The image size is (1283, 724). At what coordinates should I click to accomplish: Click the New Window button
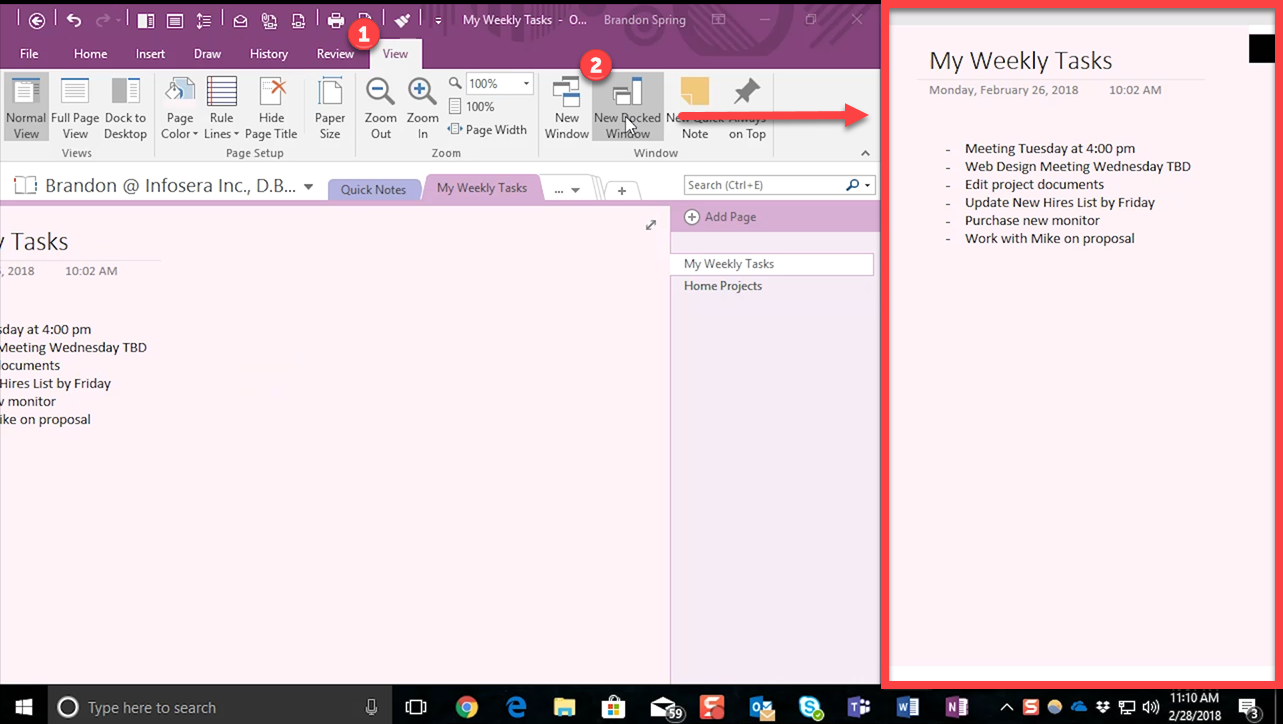(566, 107)
